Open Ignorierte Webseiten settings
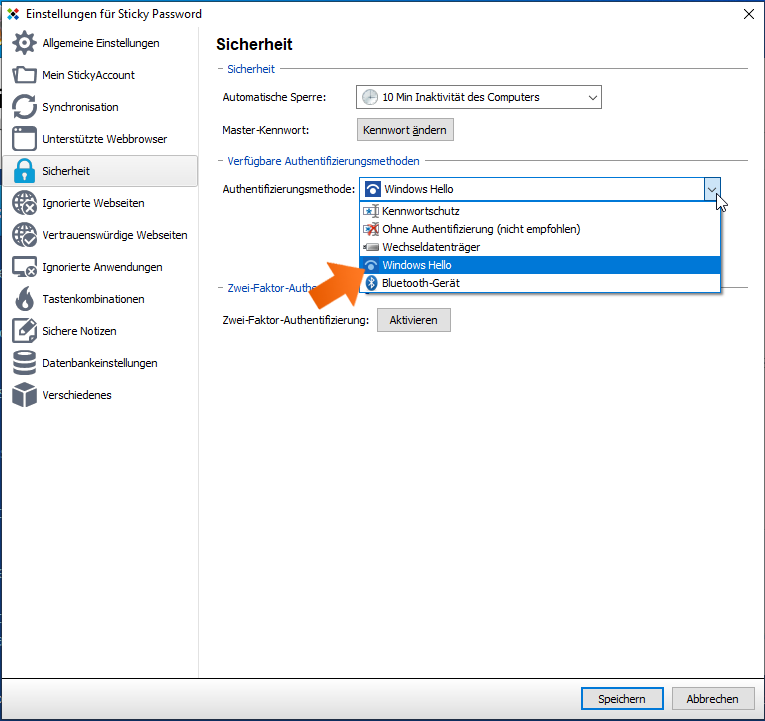Image resolution: width=765 pixels, height=721 pixels. pos(101,203)
